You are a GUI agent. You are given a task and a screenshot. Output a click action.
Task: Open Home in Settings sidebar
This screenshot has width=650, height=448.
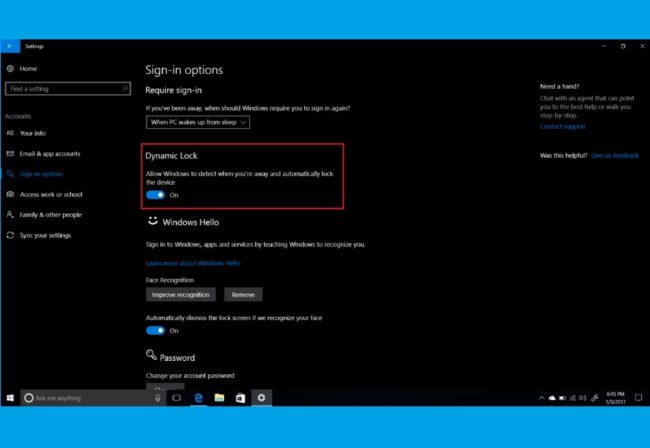pos(28,69)
